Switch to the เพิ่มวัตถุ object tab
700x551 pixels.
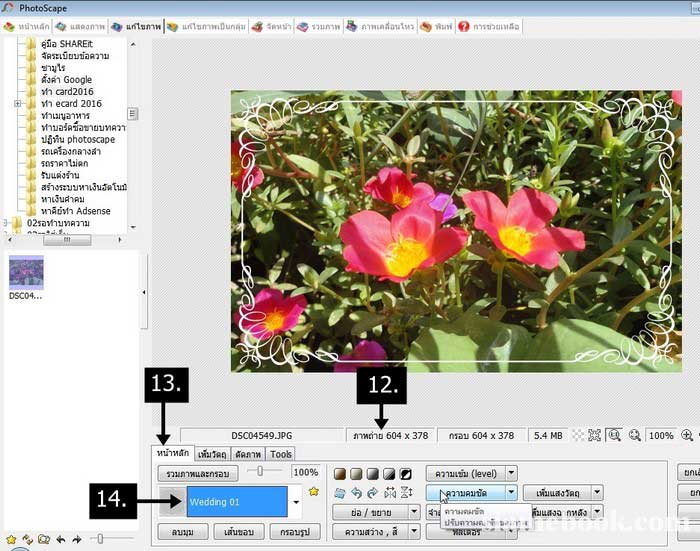212,454
